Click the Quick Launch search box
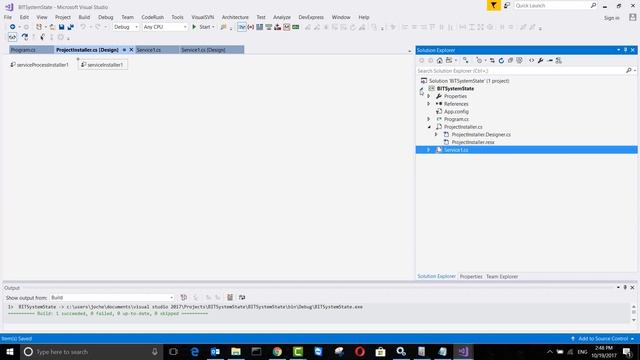Screen dimensions: 640x360 point(555,5)
